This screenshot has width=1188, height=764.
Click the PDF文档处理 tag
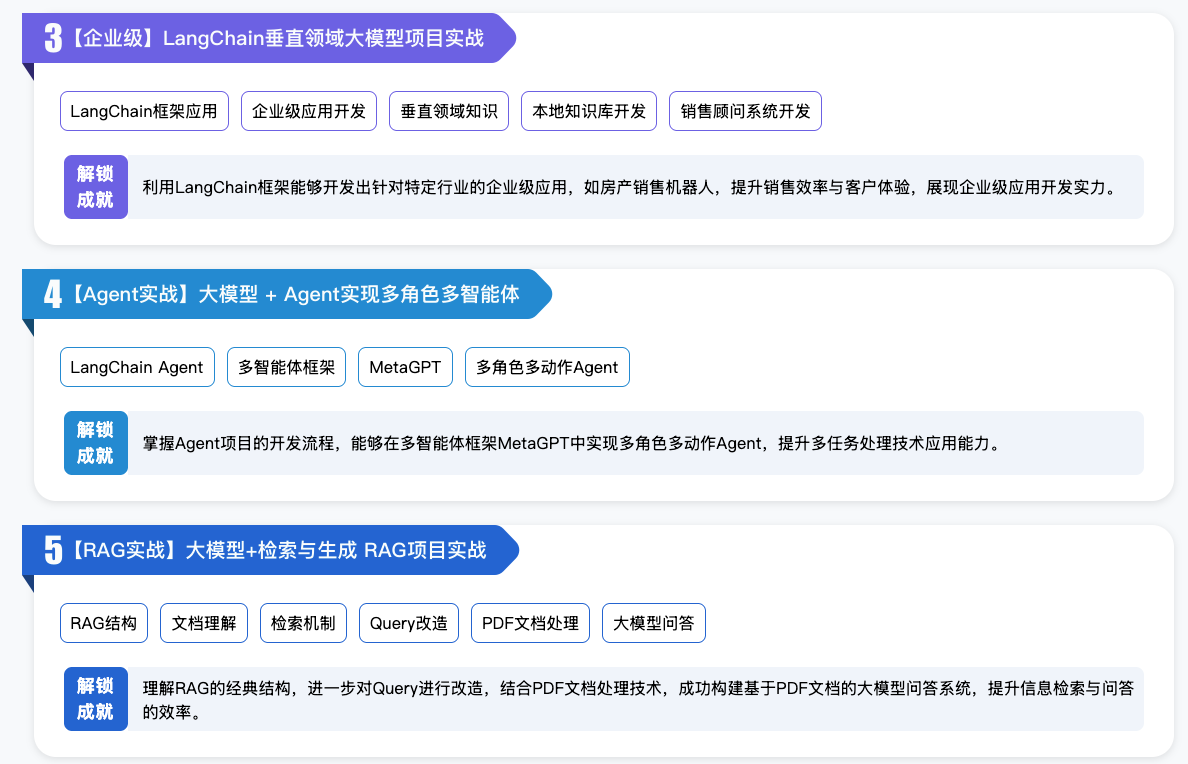coord(530,623)
